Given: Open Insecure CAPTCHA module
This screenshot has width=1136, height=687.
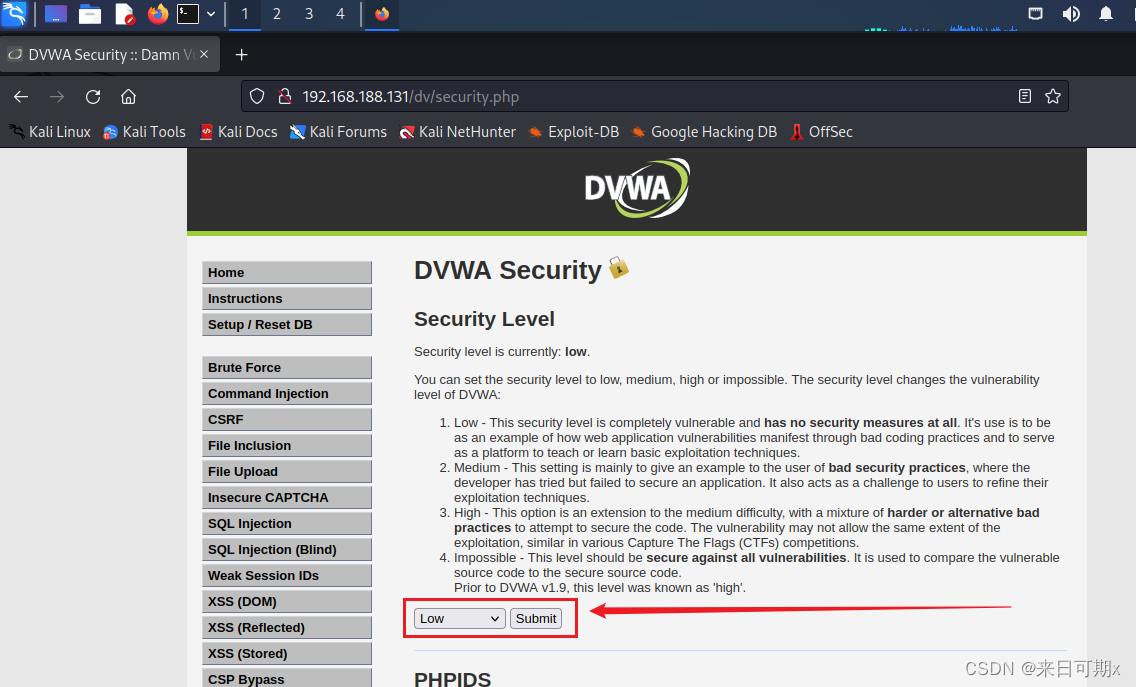Looking at the screenshot, I should [x=287, y=498].
